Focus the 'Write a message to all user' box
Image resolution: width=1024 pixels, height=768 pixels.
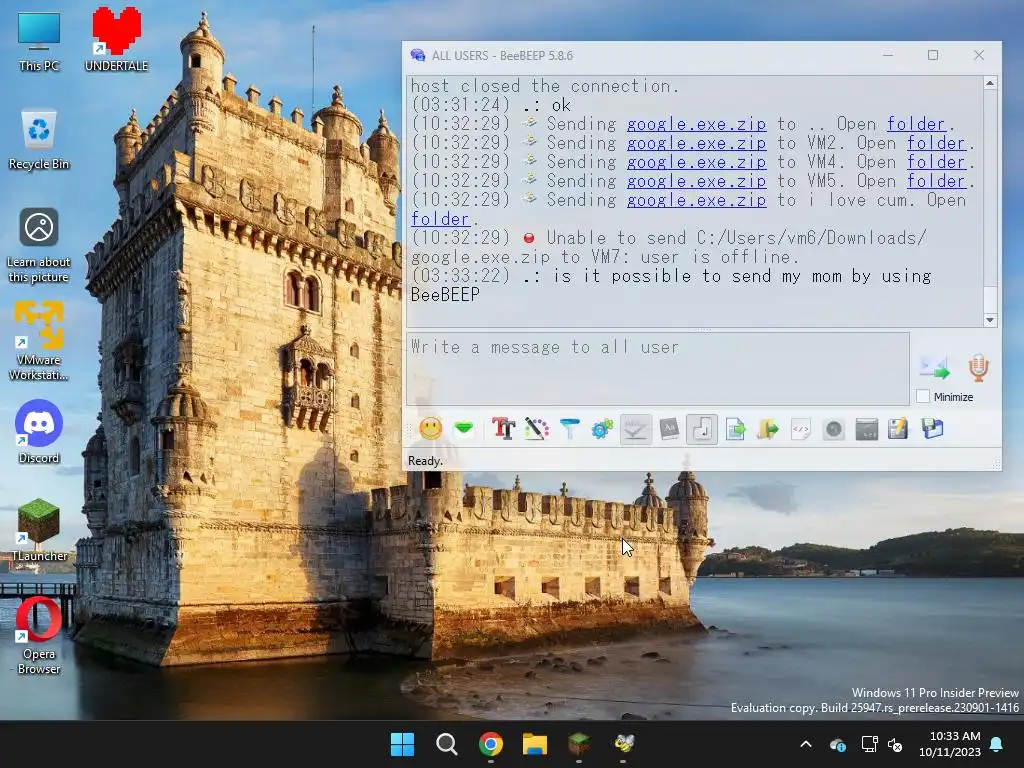[658, 369]
